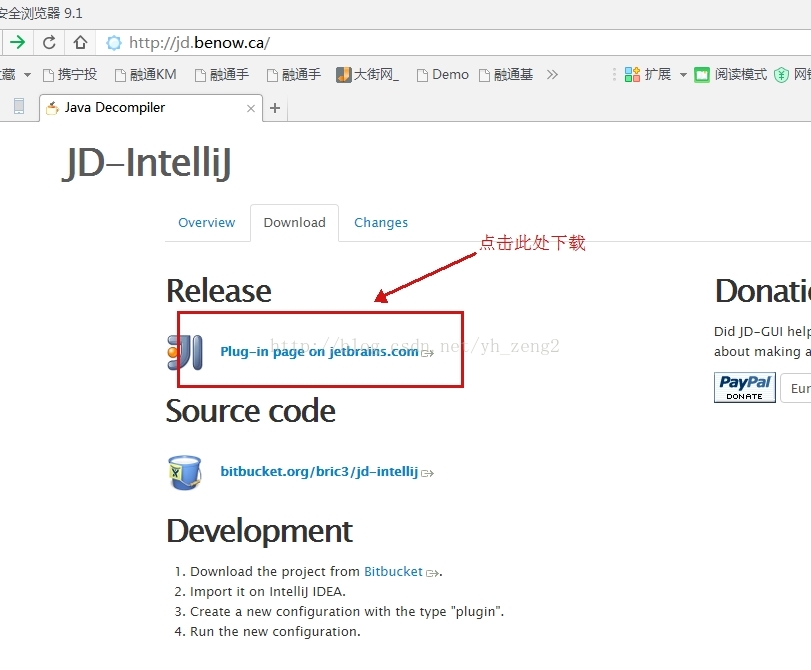Reload the page with the refresh icon
This screenshot has width=811, height=670.
pos(49,42)
